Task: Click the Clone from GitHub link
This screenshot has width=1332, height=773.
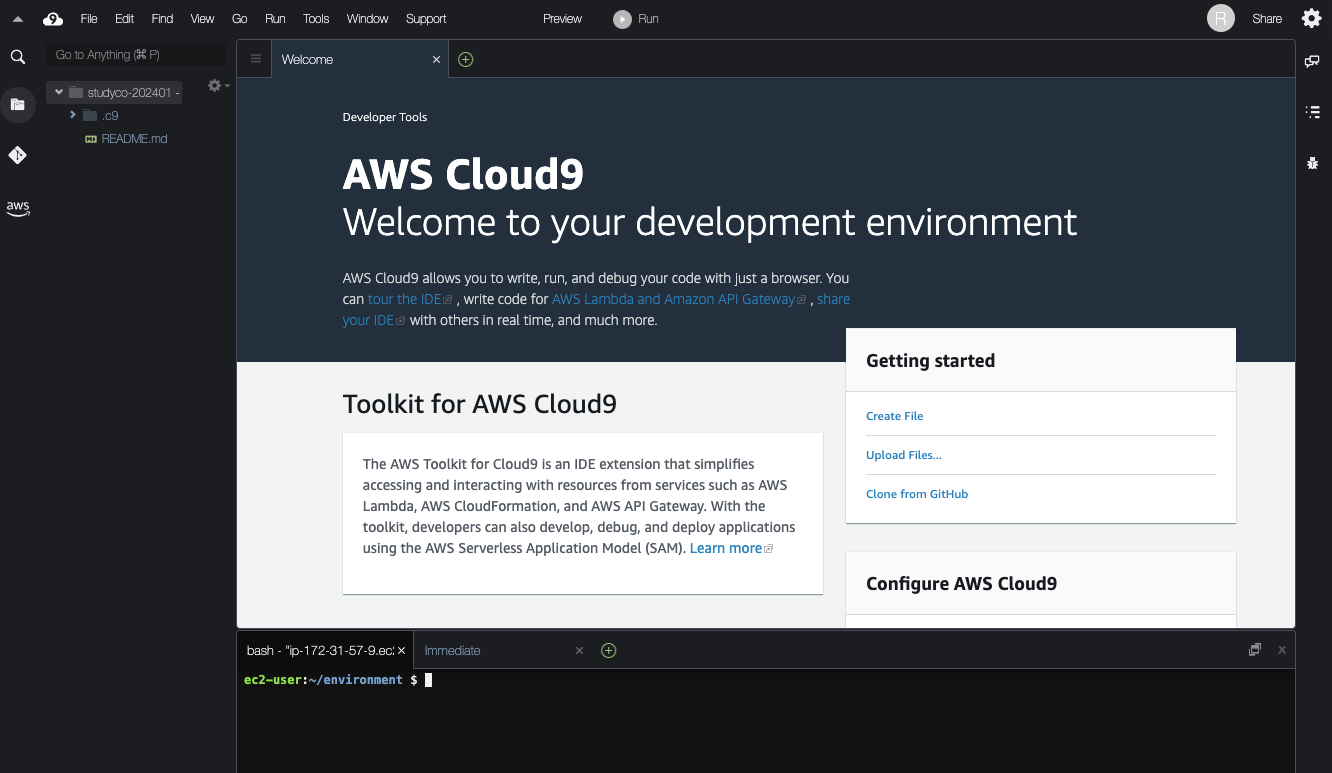Action: [917, 493]
